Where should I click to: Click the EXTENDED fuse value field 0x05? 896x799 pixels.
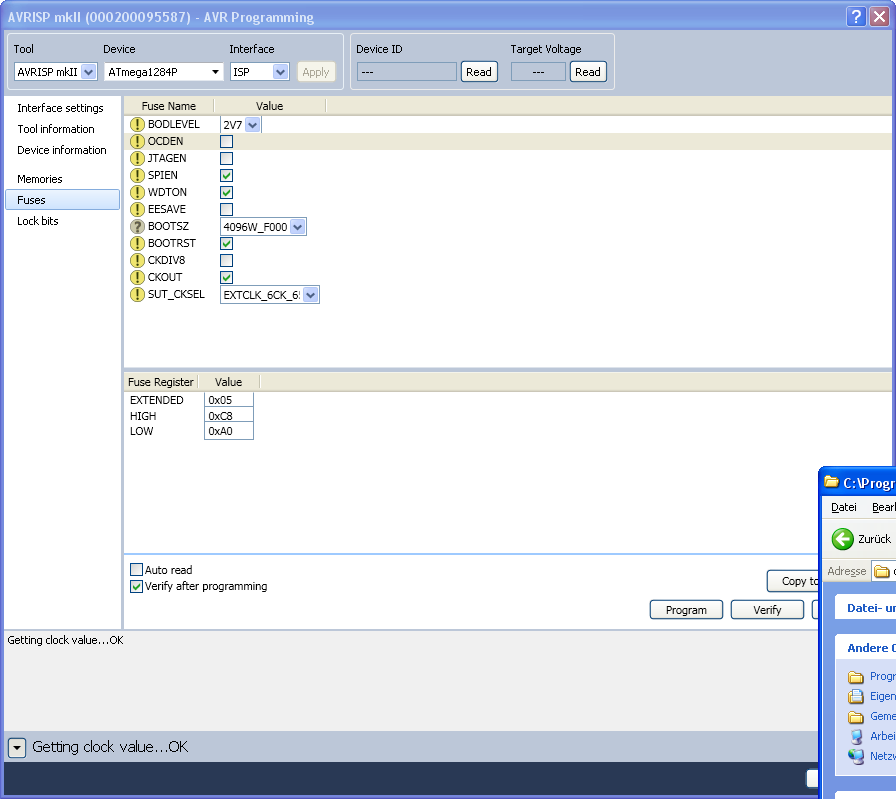[x=229, y=400]
